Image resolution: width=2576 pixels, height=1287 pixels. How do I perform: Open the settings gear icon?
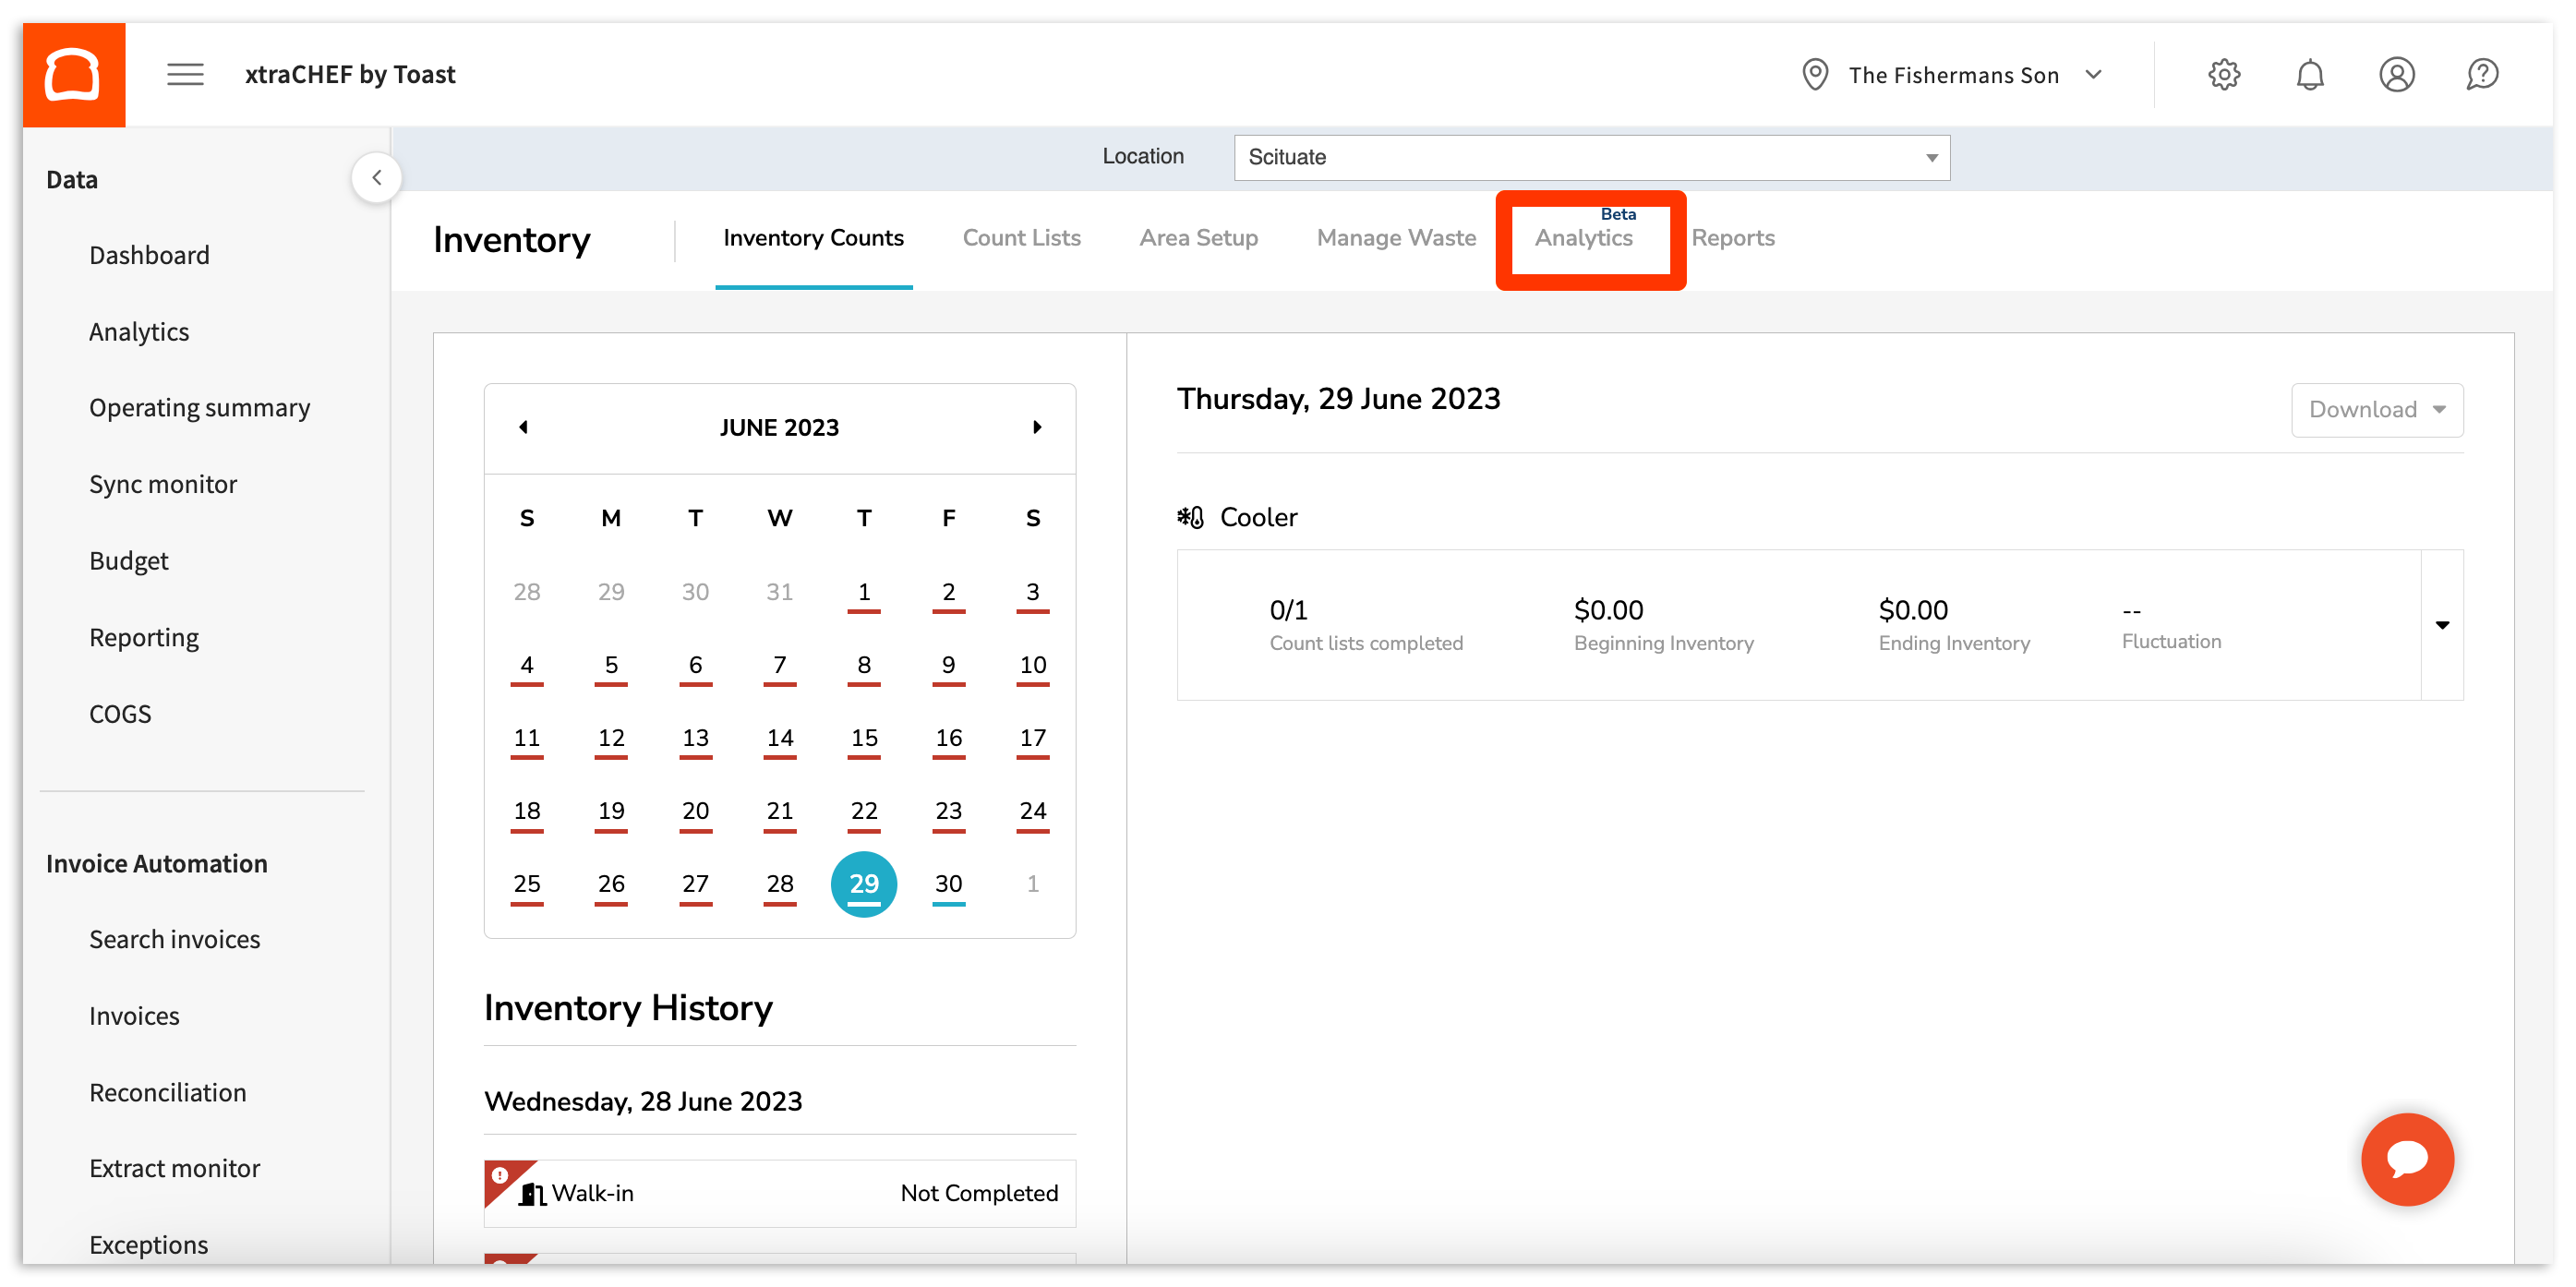tap(2223, 74)
